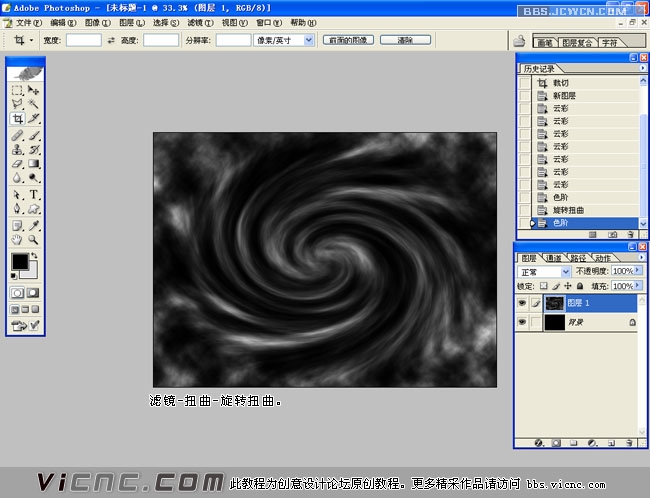This screenshot has height=498, width=650.
Task: Select the Notes tool
Action: (x=17, y=226)
